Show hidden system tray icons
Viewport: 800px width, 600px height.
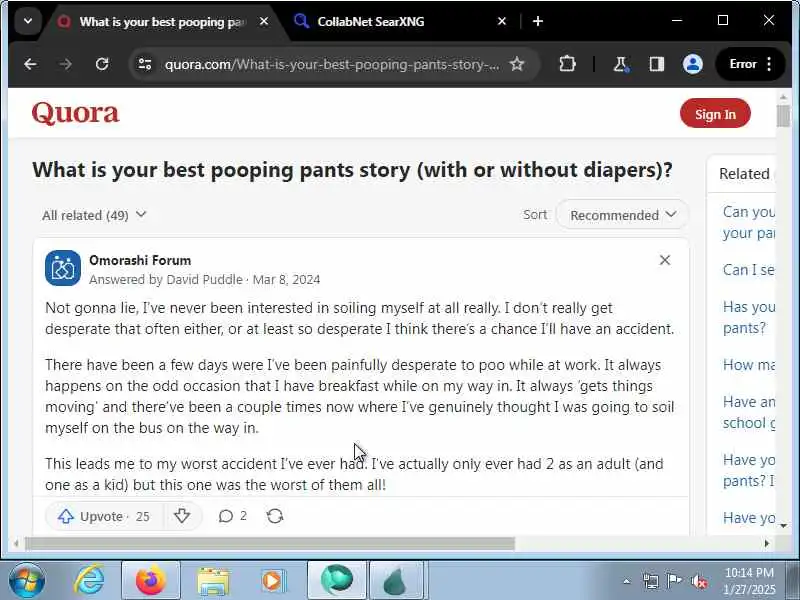click(627, 581)
